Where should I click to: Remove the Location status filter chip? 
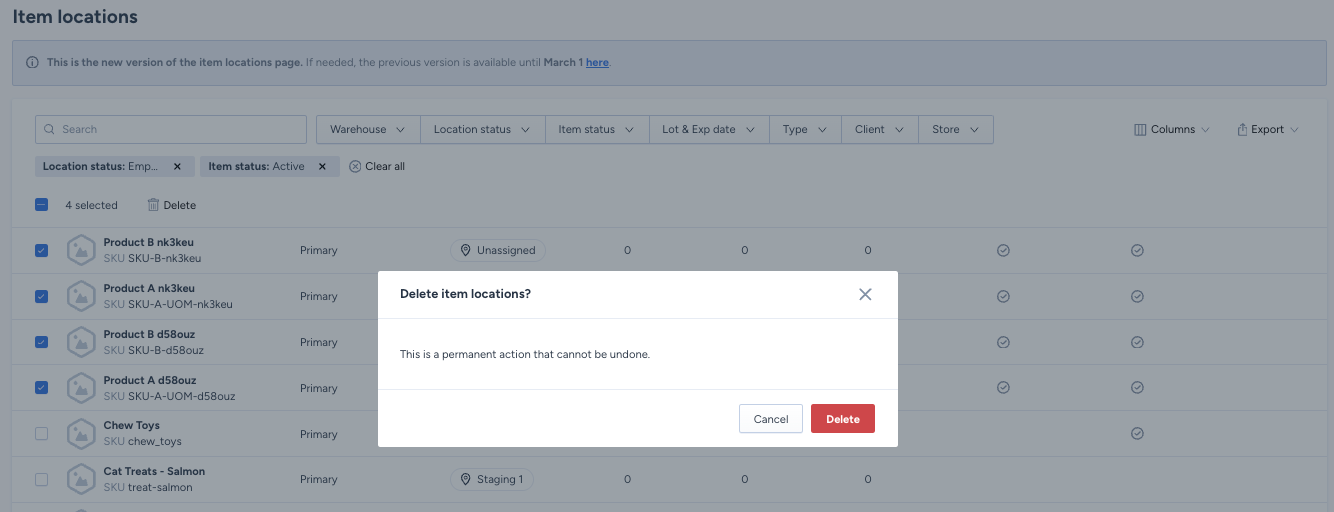(177, 167)
